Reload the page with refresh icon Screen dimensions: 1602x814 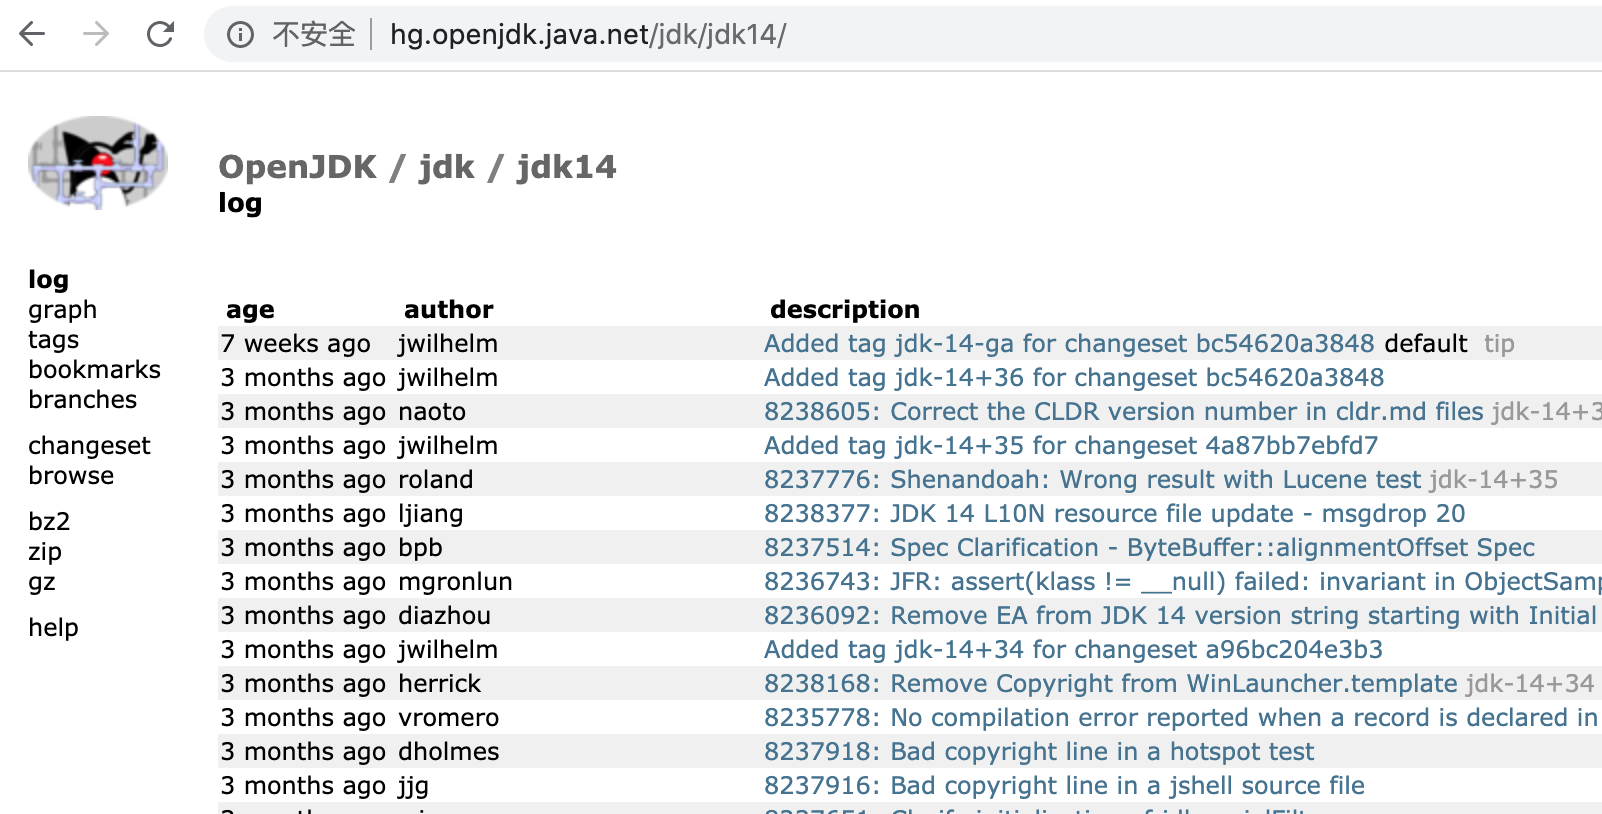(160, 35)
